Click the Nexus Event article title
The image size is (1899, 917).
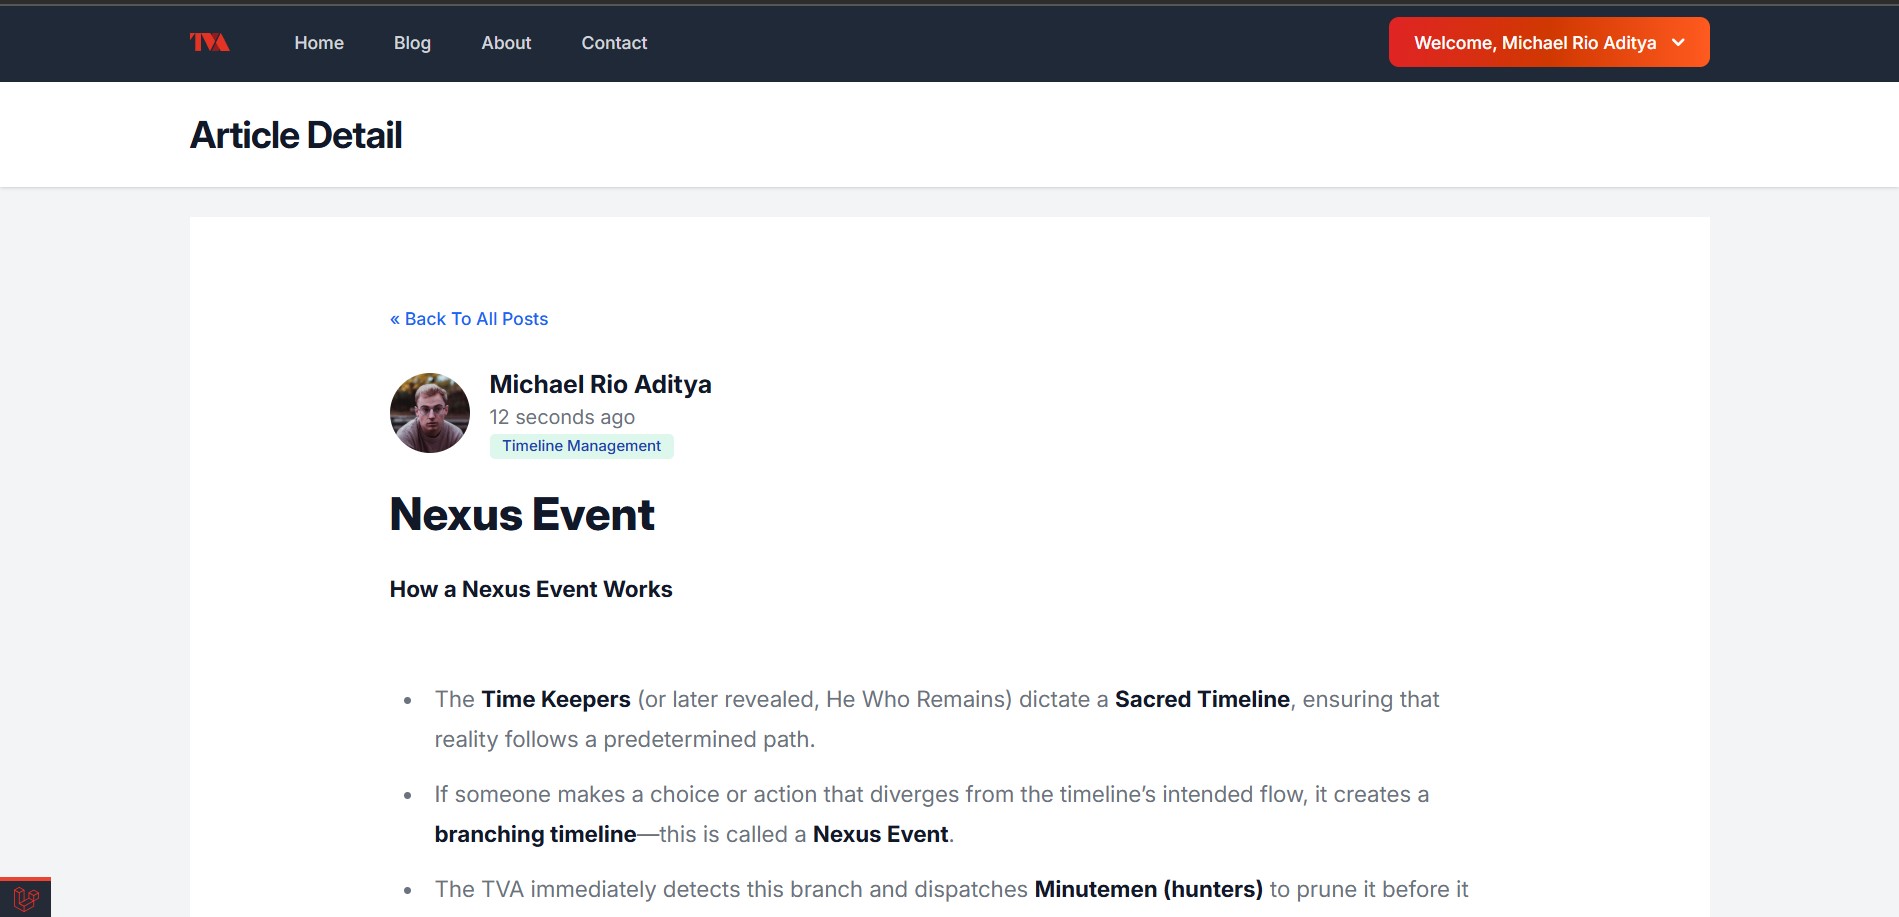pos(522,515)
